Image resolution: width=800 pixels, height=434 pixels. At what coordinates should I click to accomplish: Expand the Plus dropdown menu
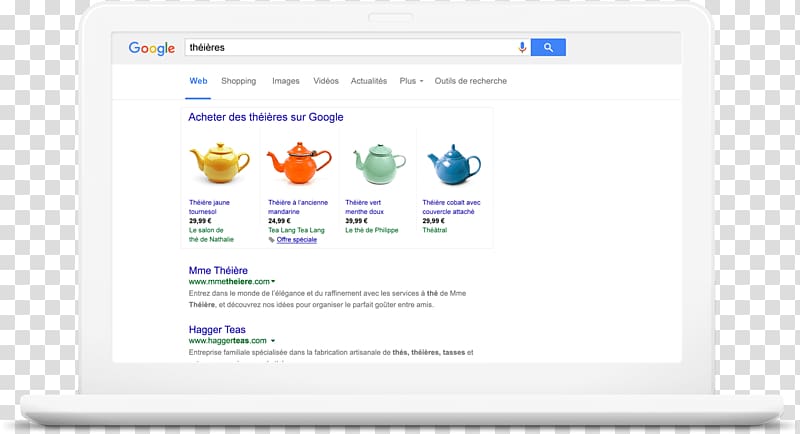tap(411, 81)
